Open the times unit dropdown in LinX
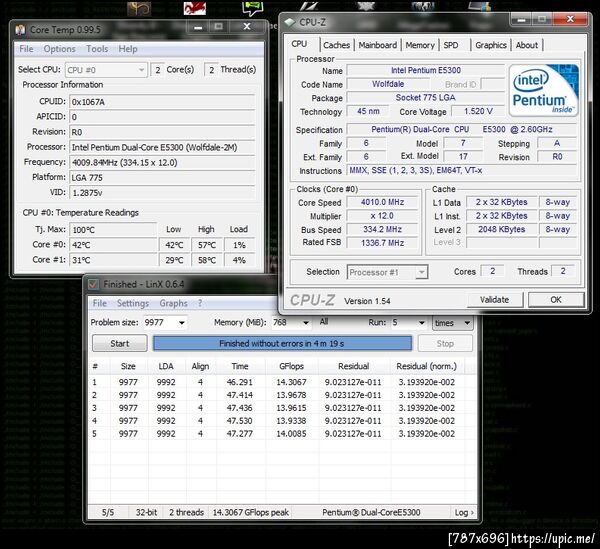This screenshot has height=549, width=600. click(x=452, y=323)
